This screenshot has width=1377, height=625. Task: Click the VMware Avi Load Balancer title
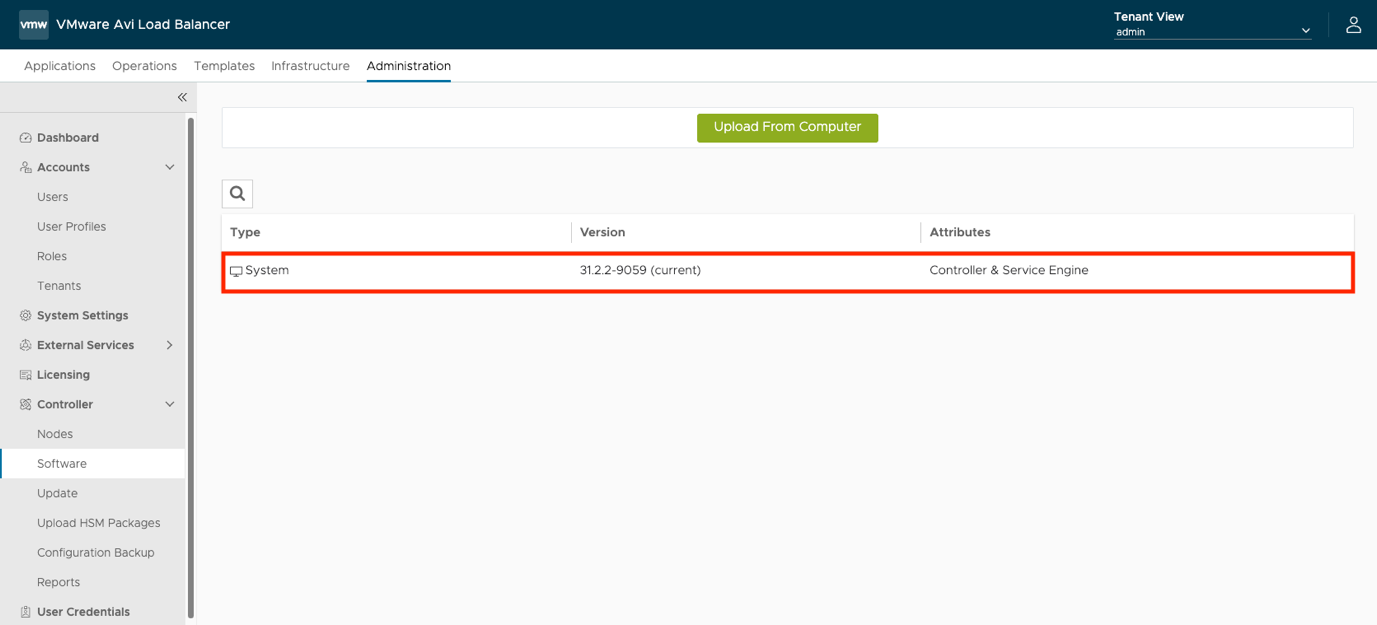click(x=143, y=24)
